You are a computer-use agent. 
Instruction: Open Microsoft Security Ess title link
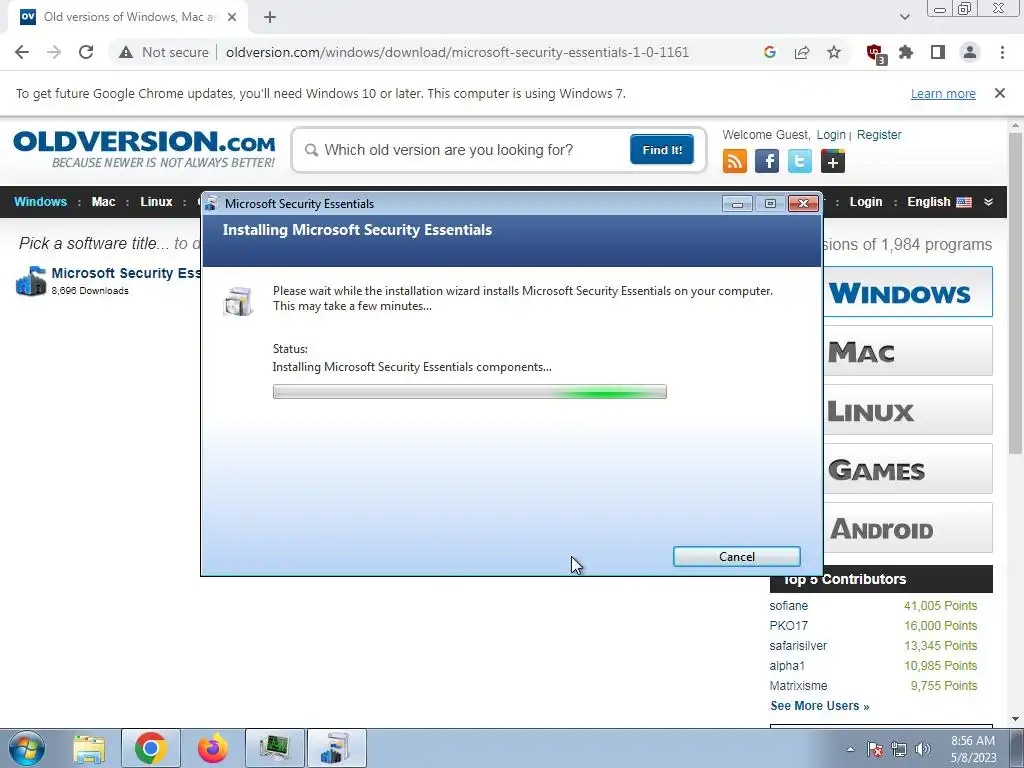(126, 273)
